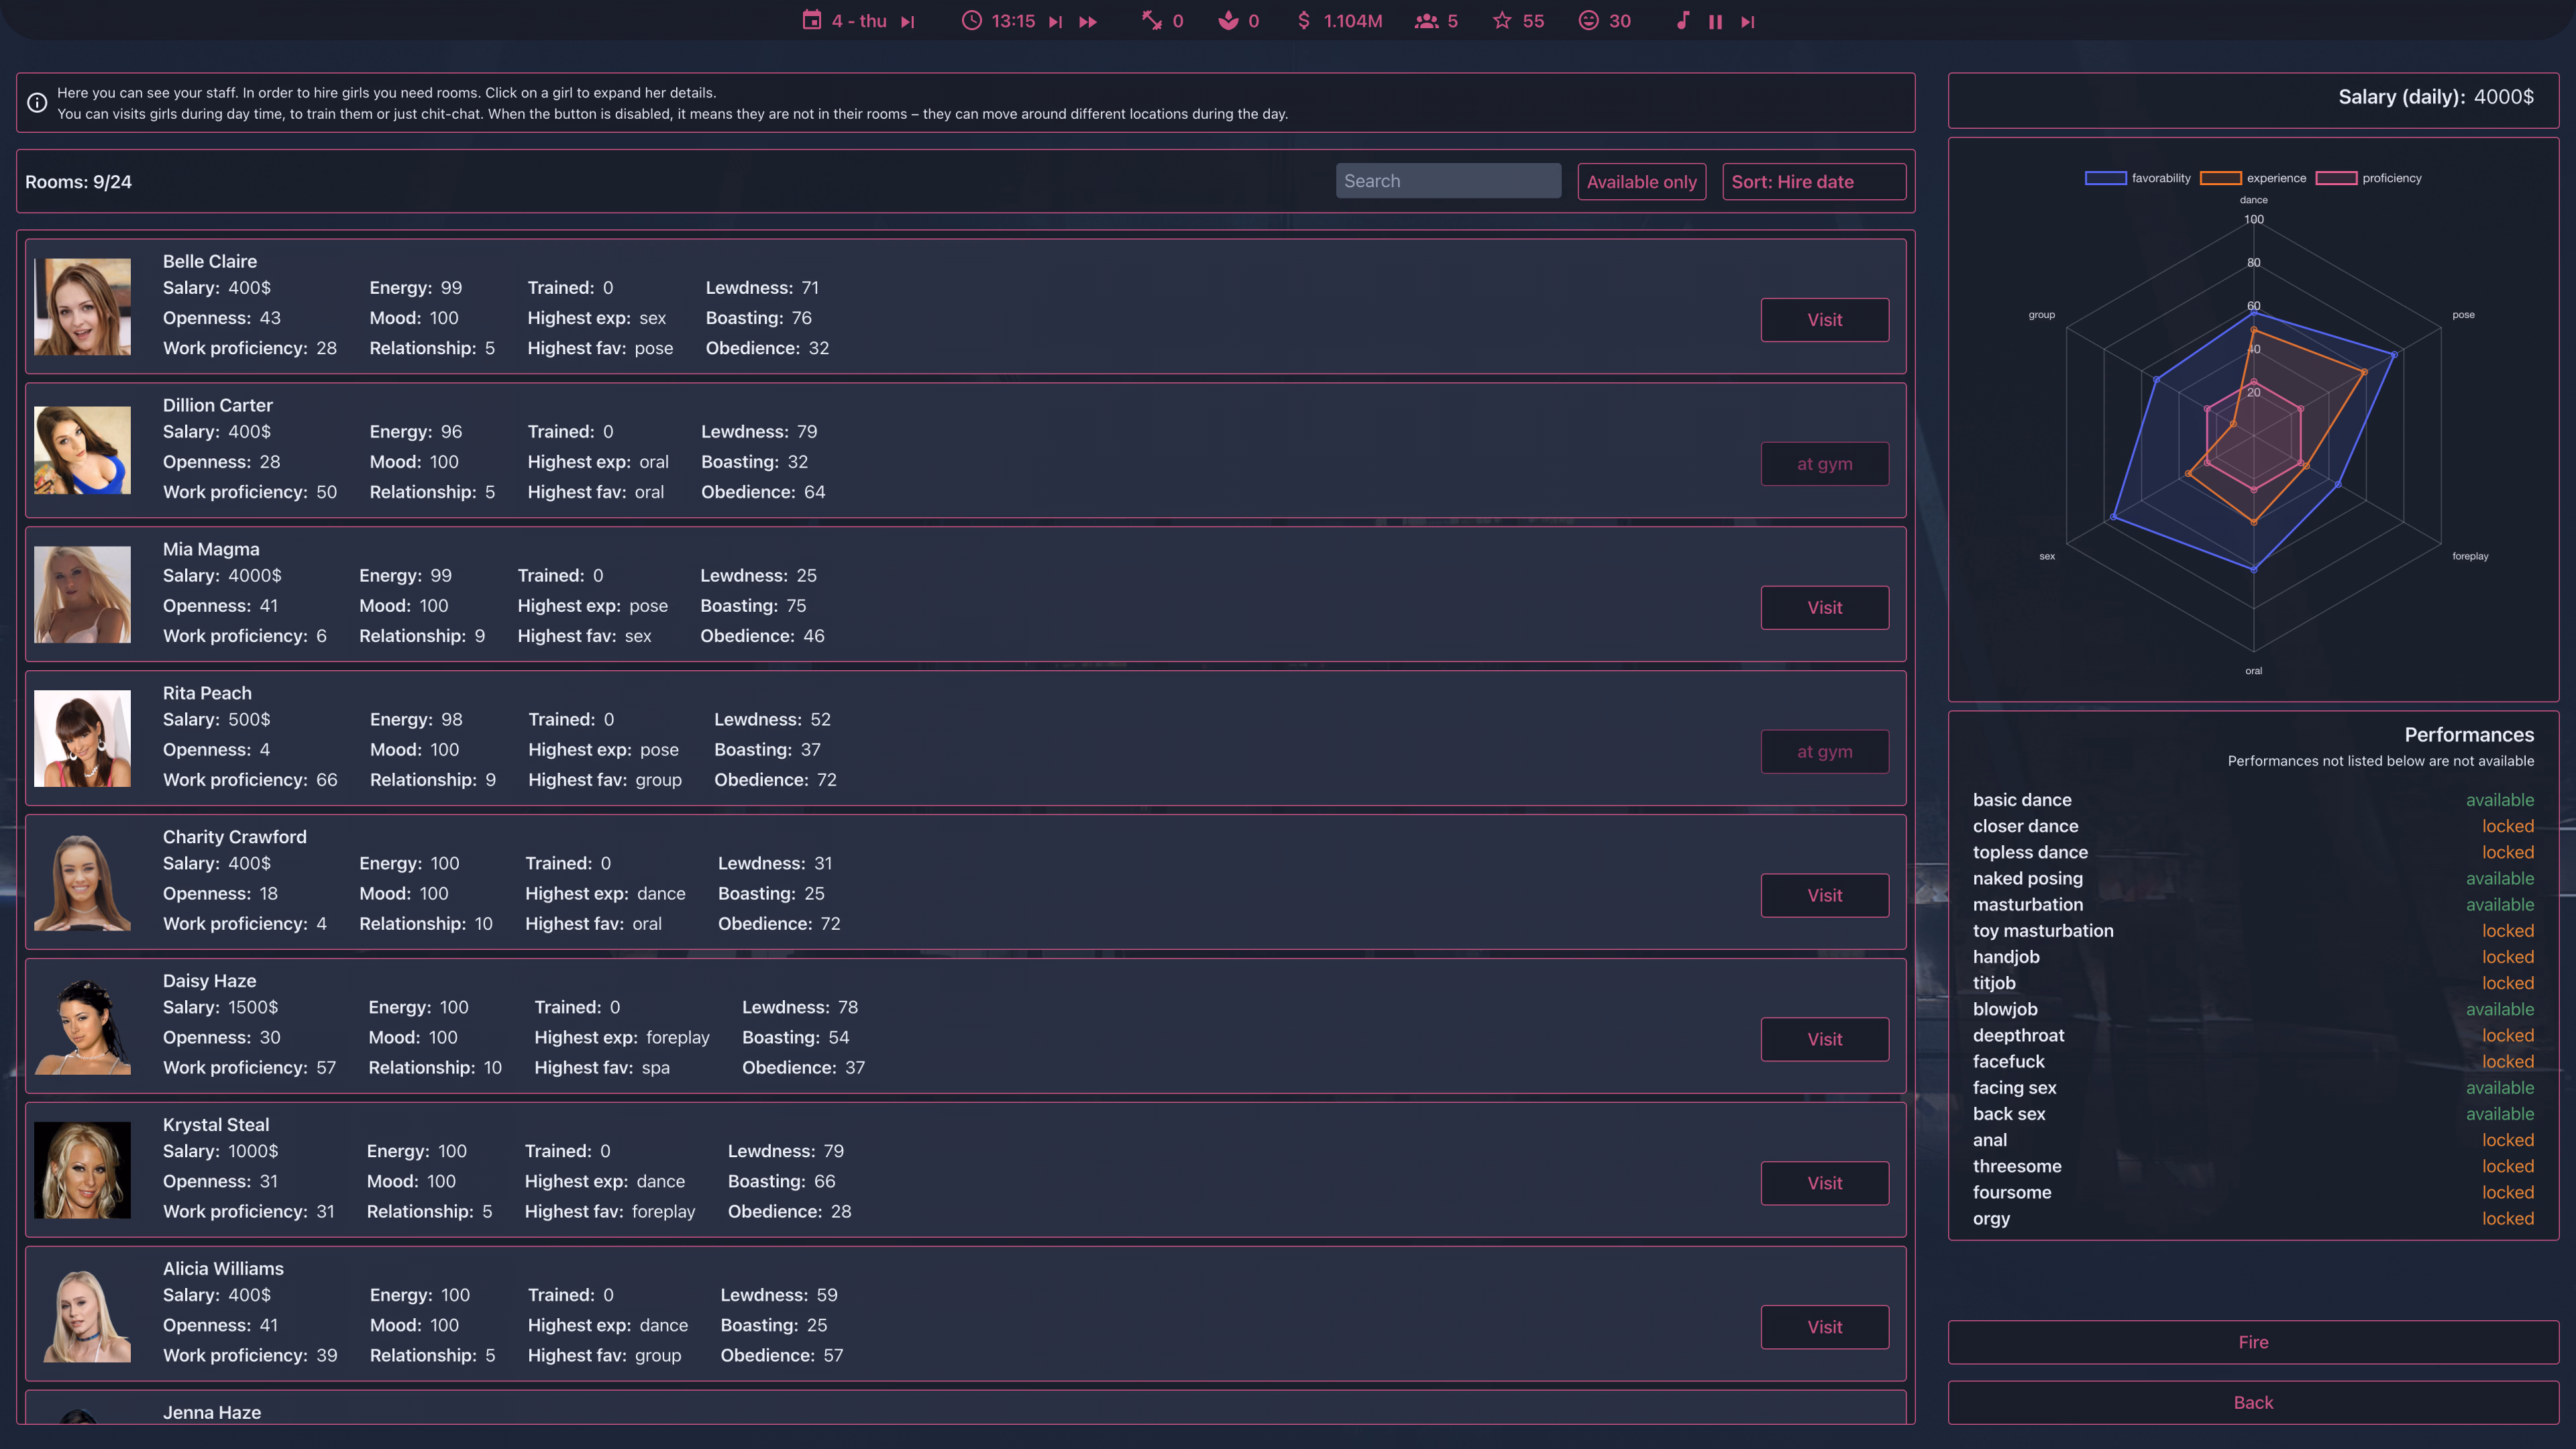Click Dillion Carter's at gym button

pos(1824,464)
